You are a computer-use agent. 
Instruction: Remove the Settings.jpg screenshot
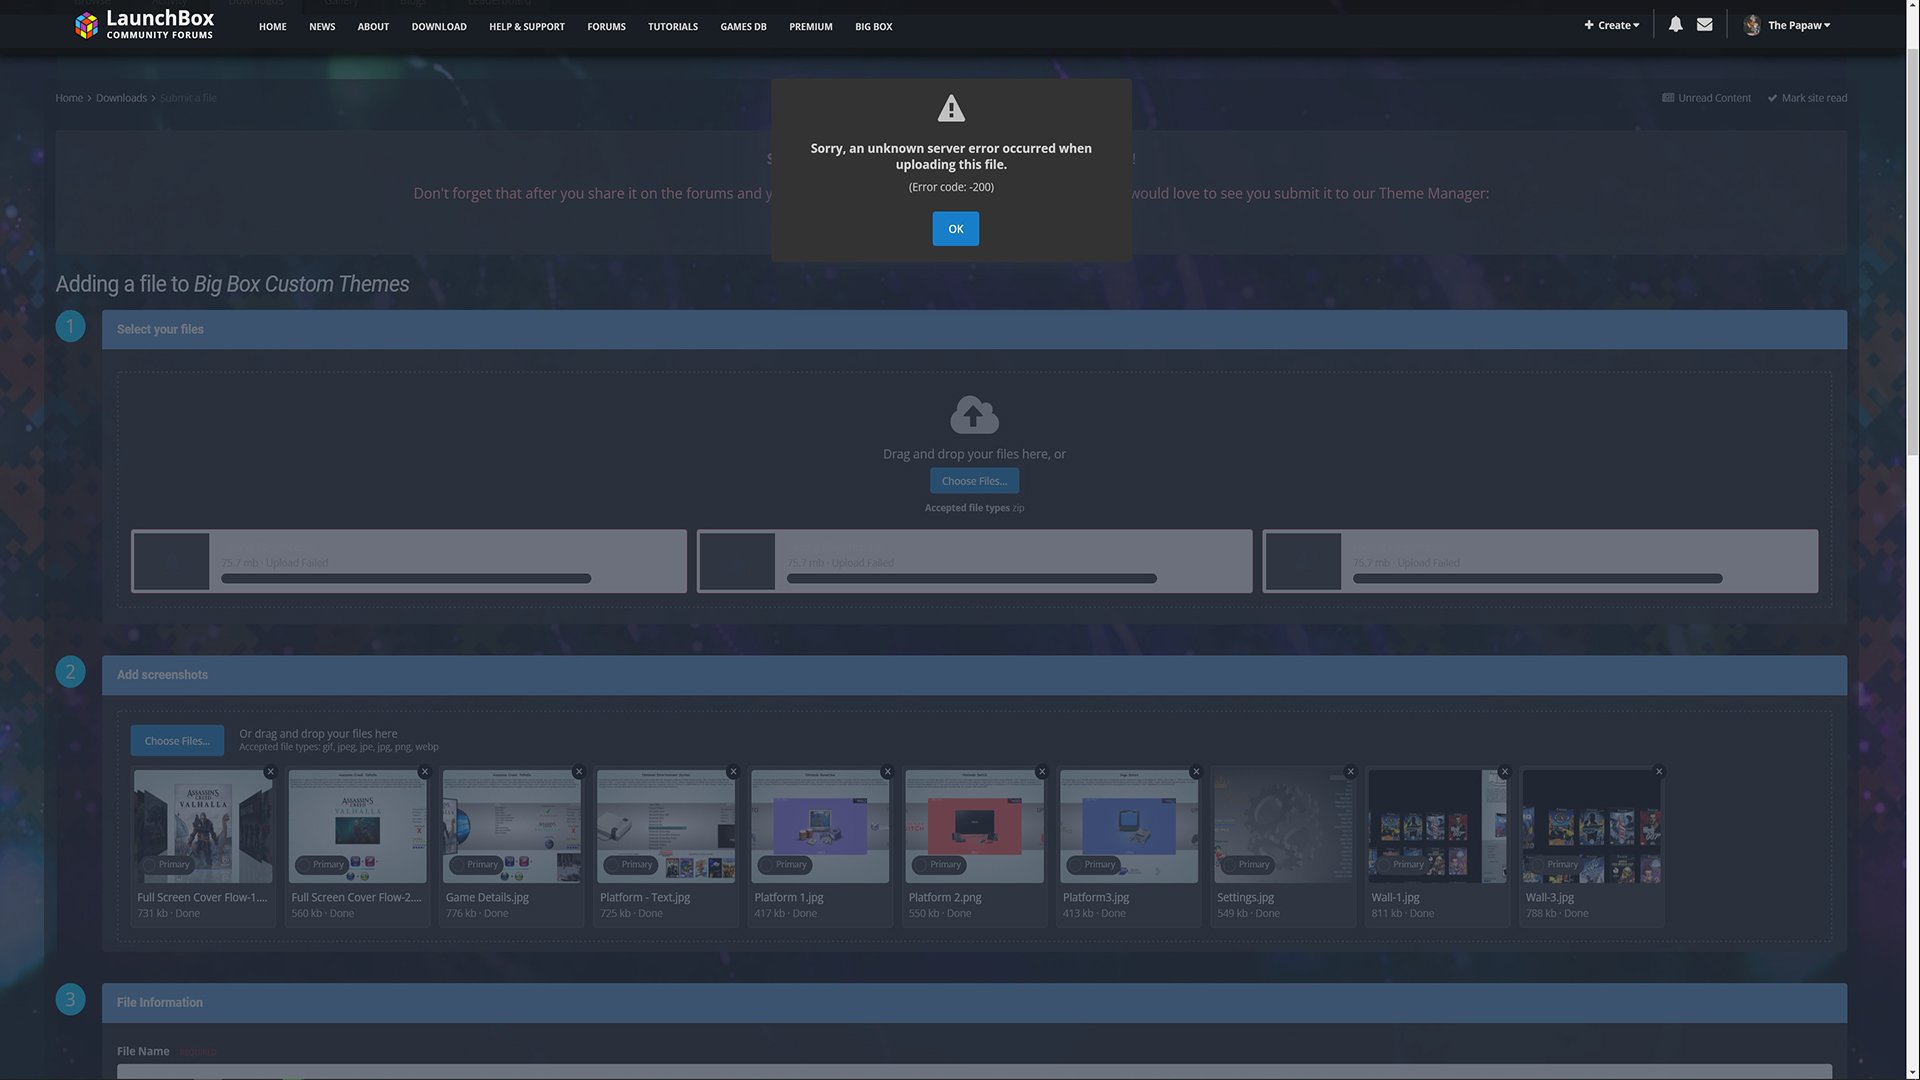(1350, 772)
